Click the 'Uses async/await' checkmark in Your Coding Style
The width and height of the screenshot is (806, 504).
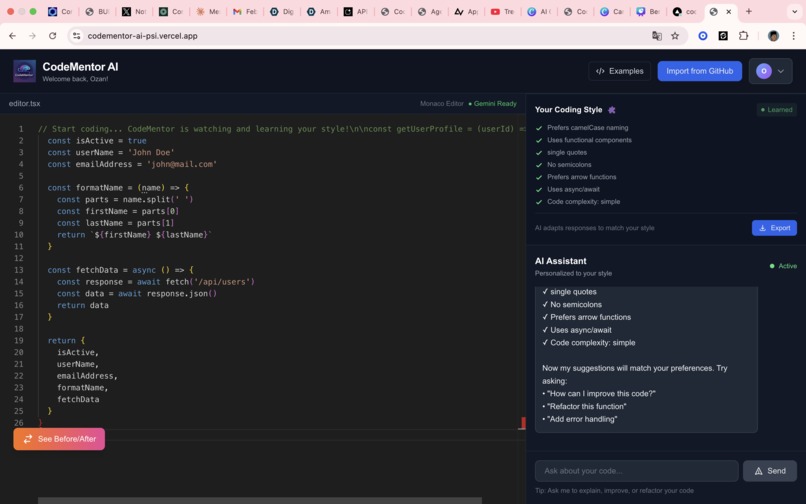coord(539,189)
